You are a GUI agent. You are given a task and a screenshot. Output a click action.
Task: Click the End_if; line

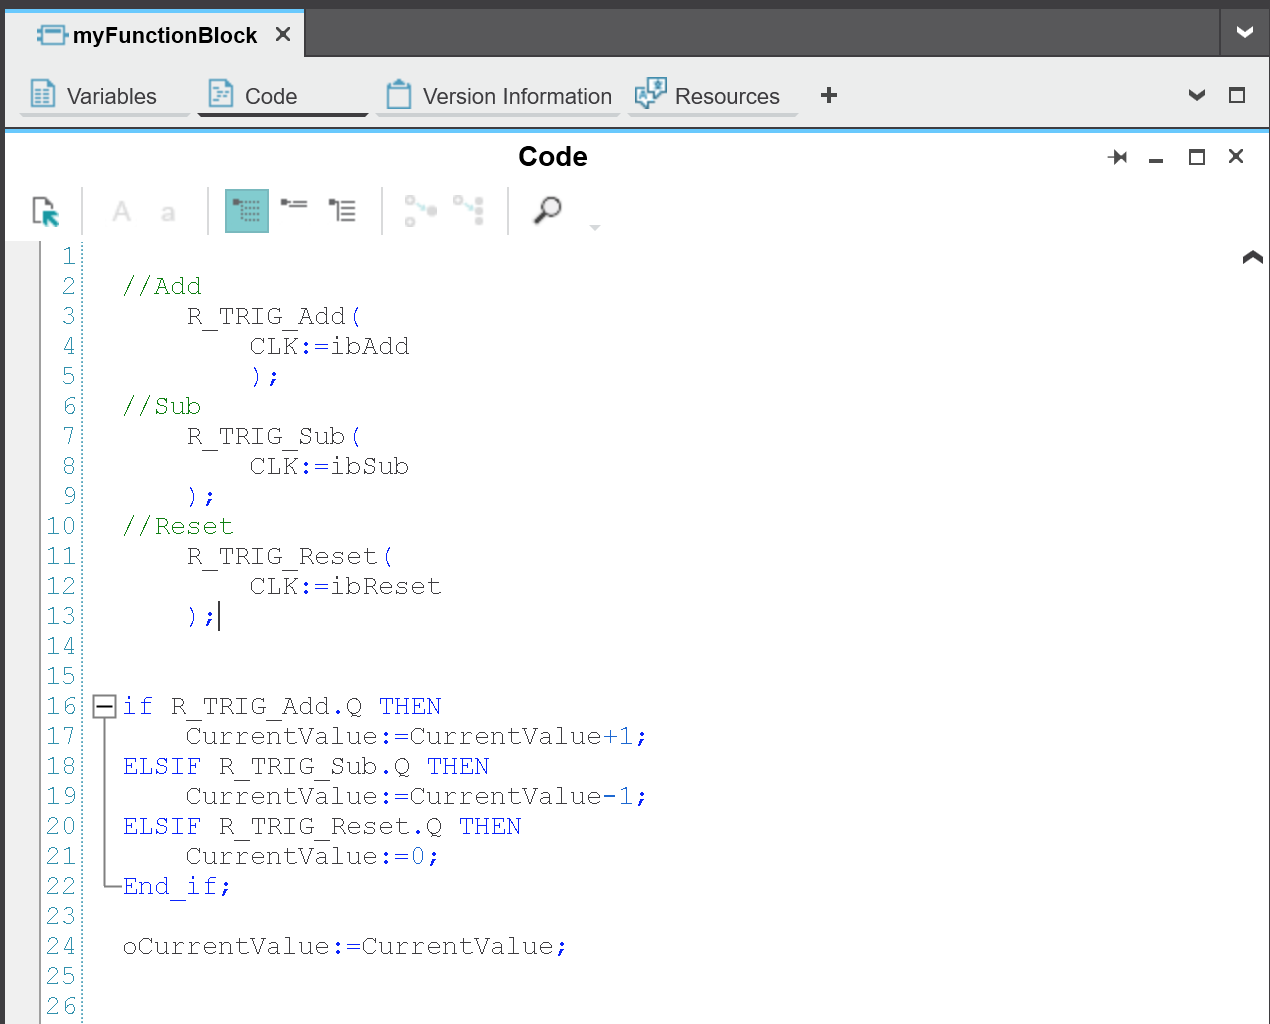click(x=177, y=886)
